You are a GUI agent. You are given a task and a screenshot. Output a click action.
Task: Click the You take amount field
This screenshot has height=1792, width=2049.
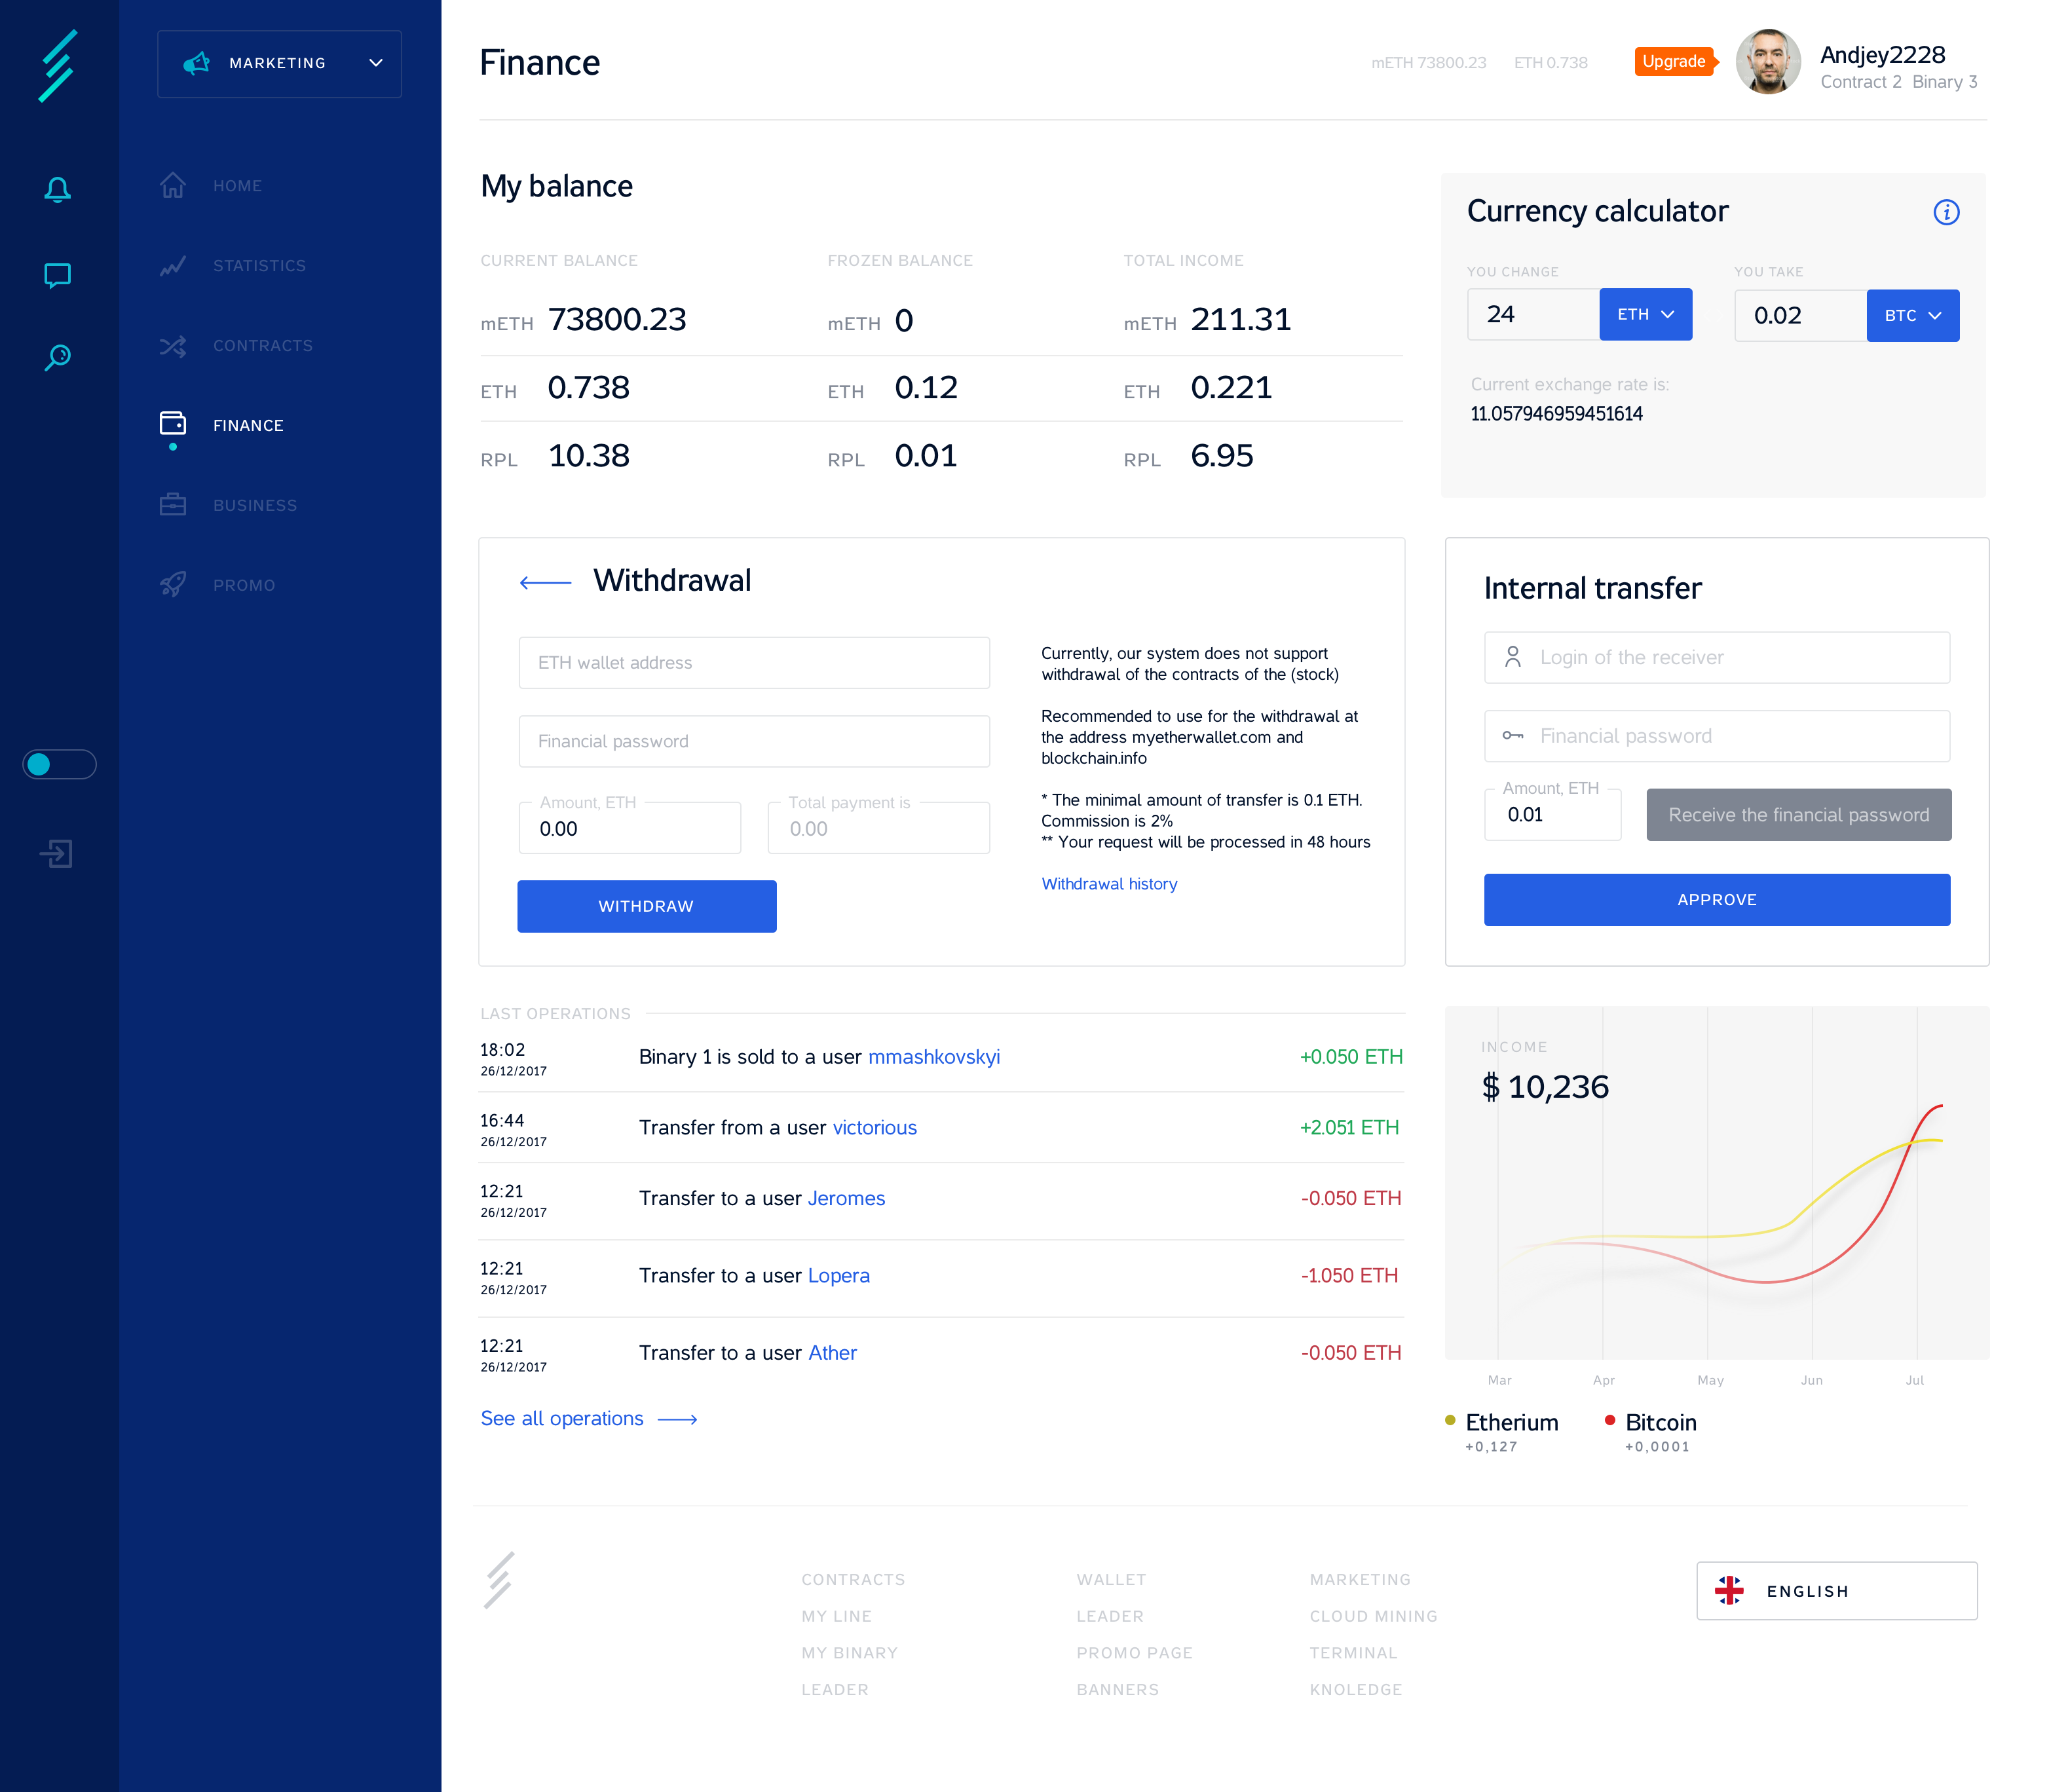click(1800, 315)
